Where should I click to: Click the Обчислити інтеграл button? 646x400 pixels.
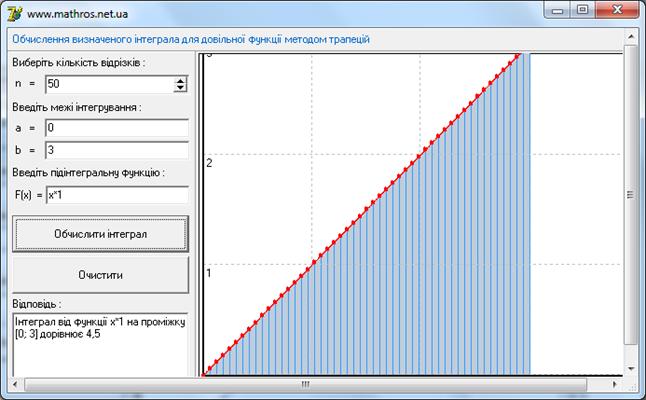coord(101,234)
